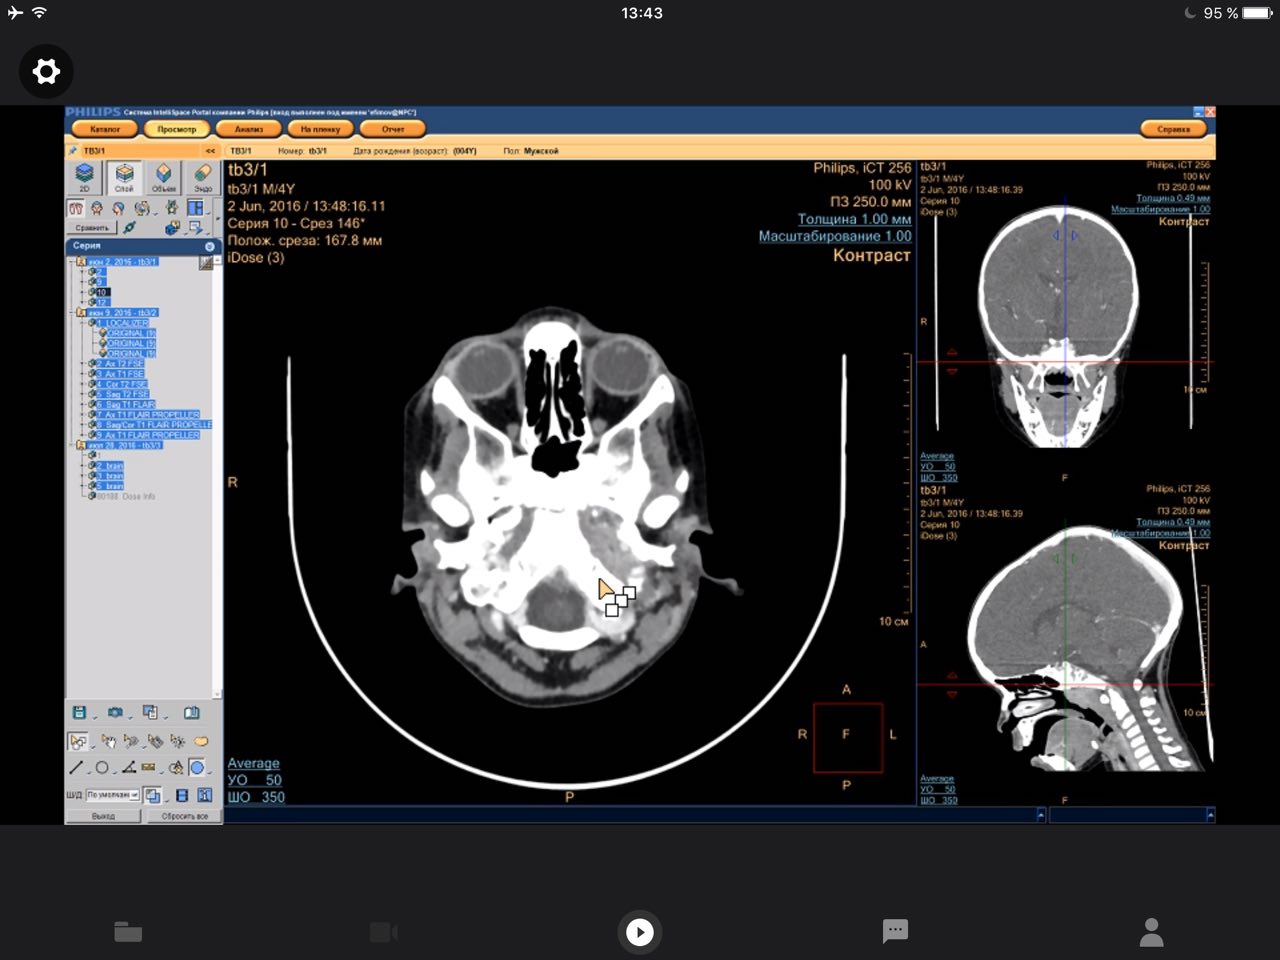Image resolution: width=1280 pixels, height=960 pixels.
Task: Open the Каталог tab
Action: pos(104,129)
